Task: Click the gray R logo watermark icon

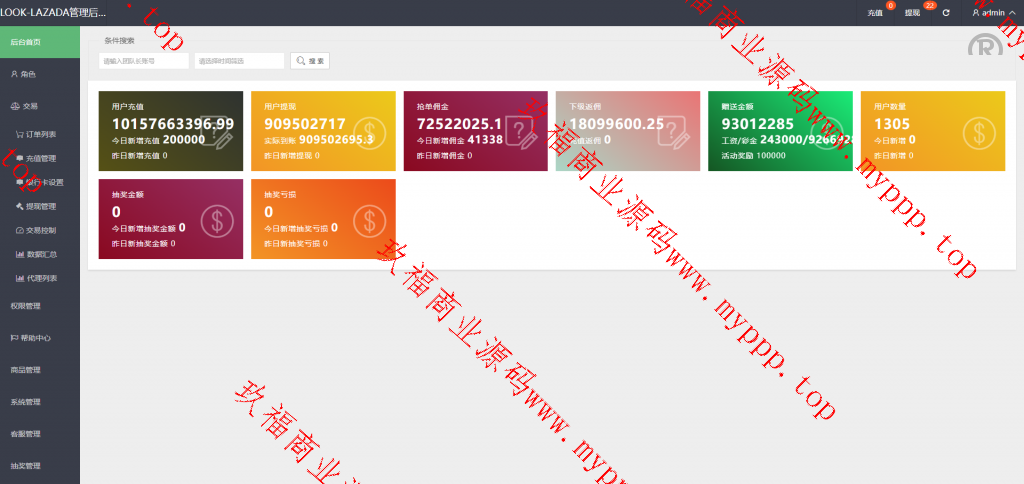Action: (984, 48)
